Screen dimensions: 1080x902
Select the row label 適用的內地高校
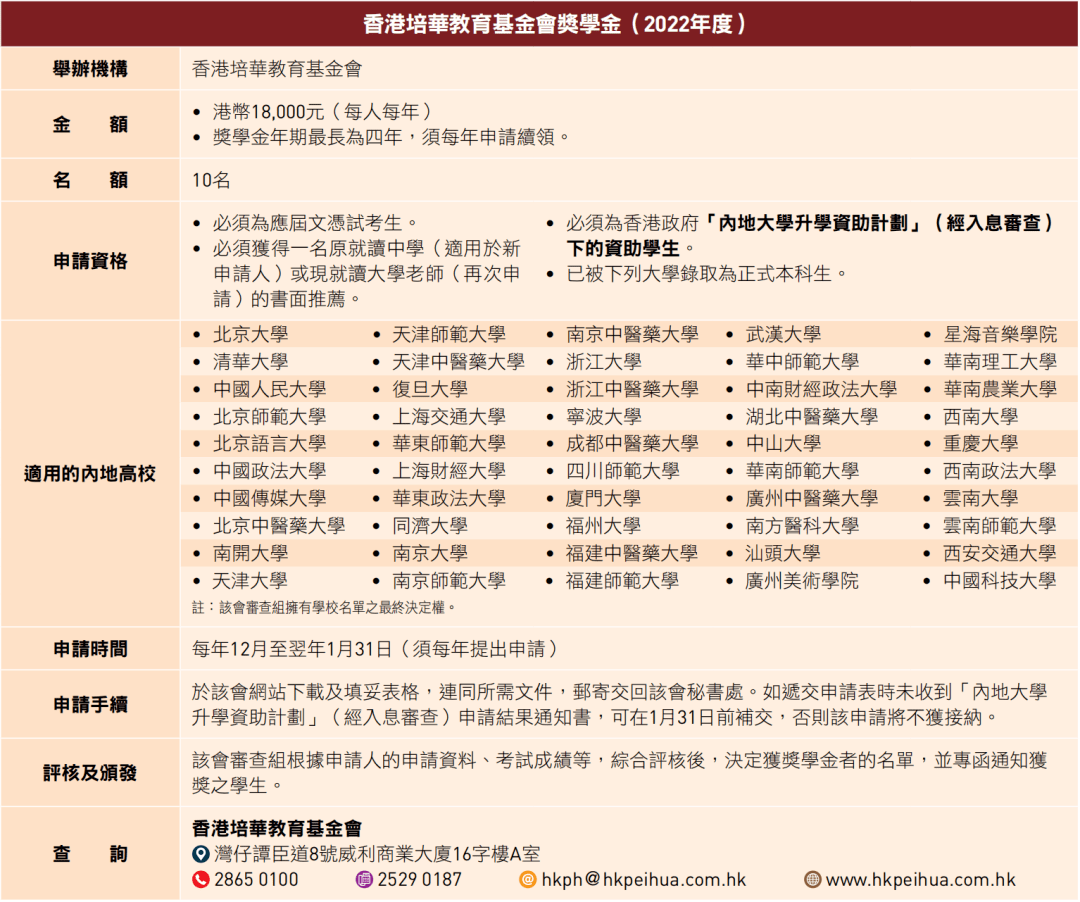pos(90,474)
